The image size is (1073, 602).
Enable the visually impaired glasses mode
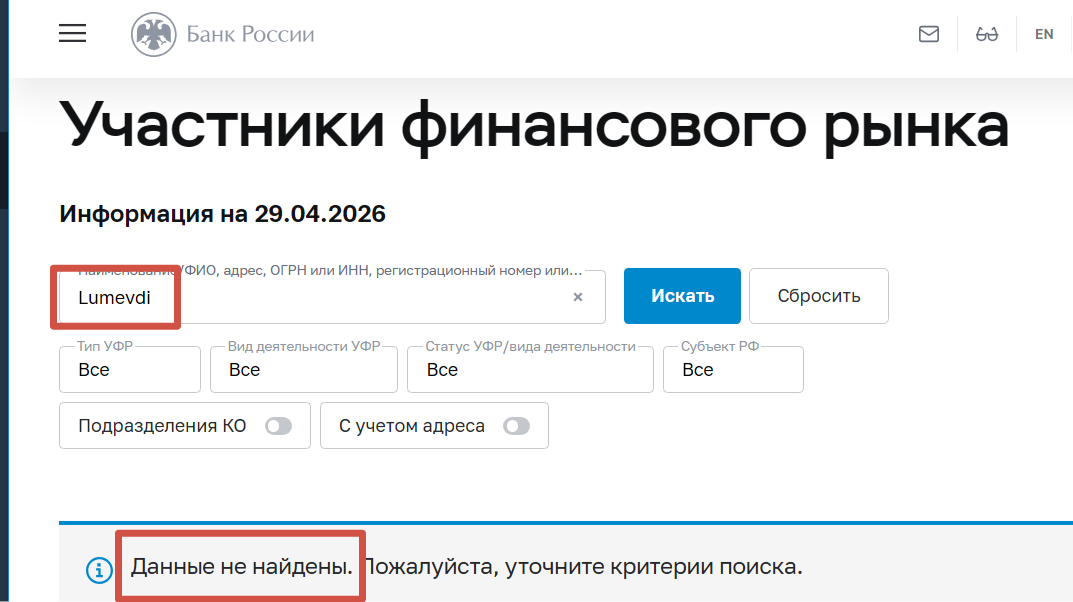coord(987,34)
